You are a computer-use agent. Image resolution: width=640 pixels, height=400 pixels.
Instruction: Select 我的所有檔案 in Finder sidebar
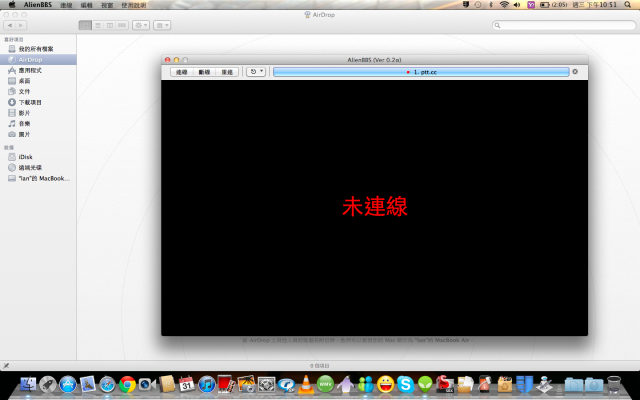click(x=38, y=49)
